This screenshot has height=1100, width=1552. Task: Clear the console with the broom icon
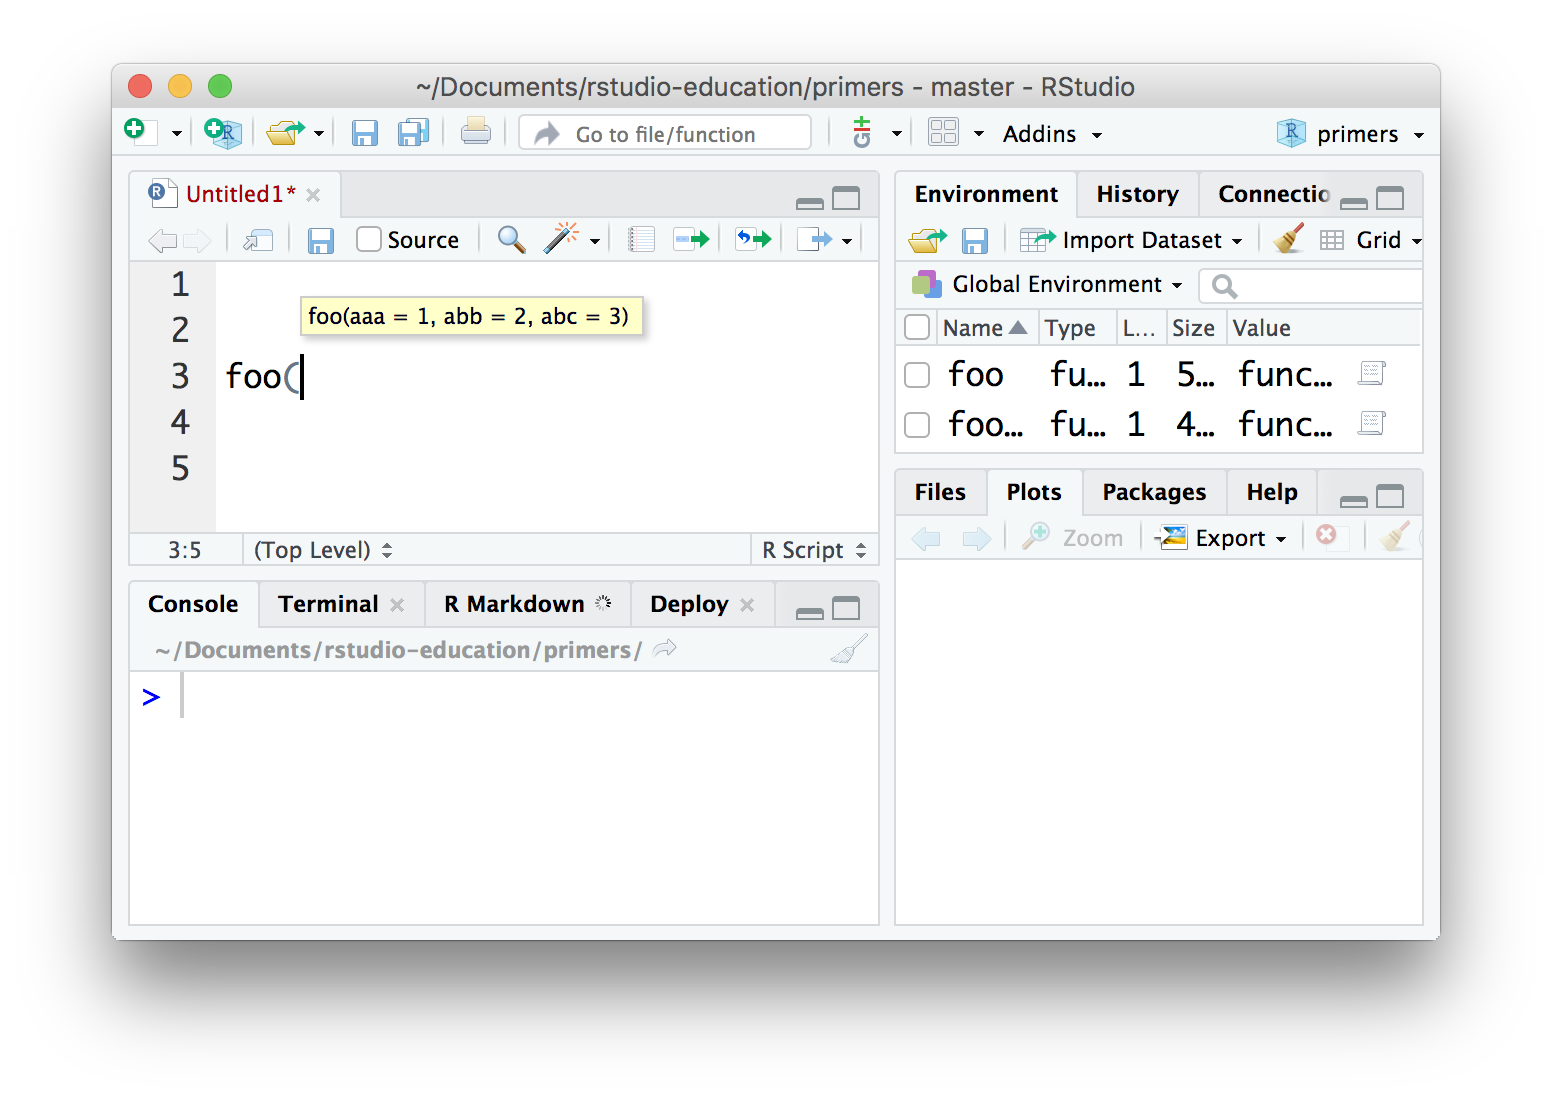coord(848,650)
